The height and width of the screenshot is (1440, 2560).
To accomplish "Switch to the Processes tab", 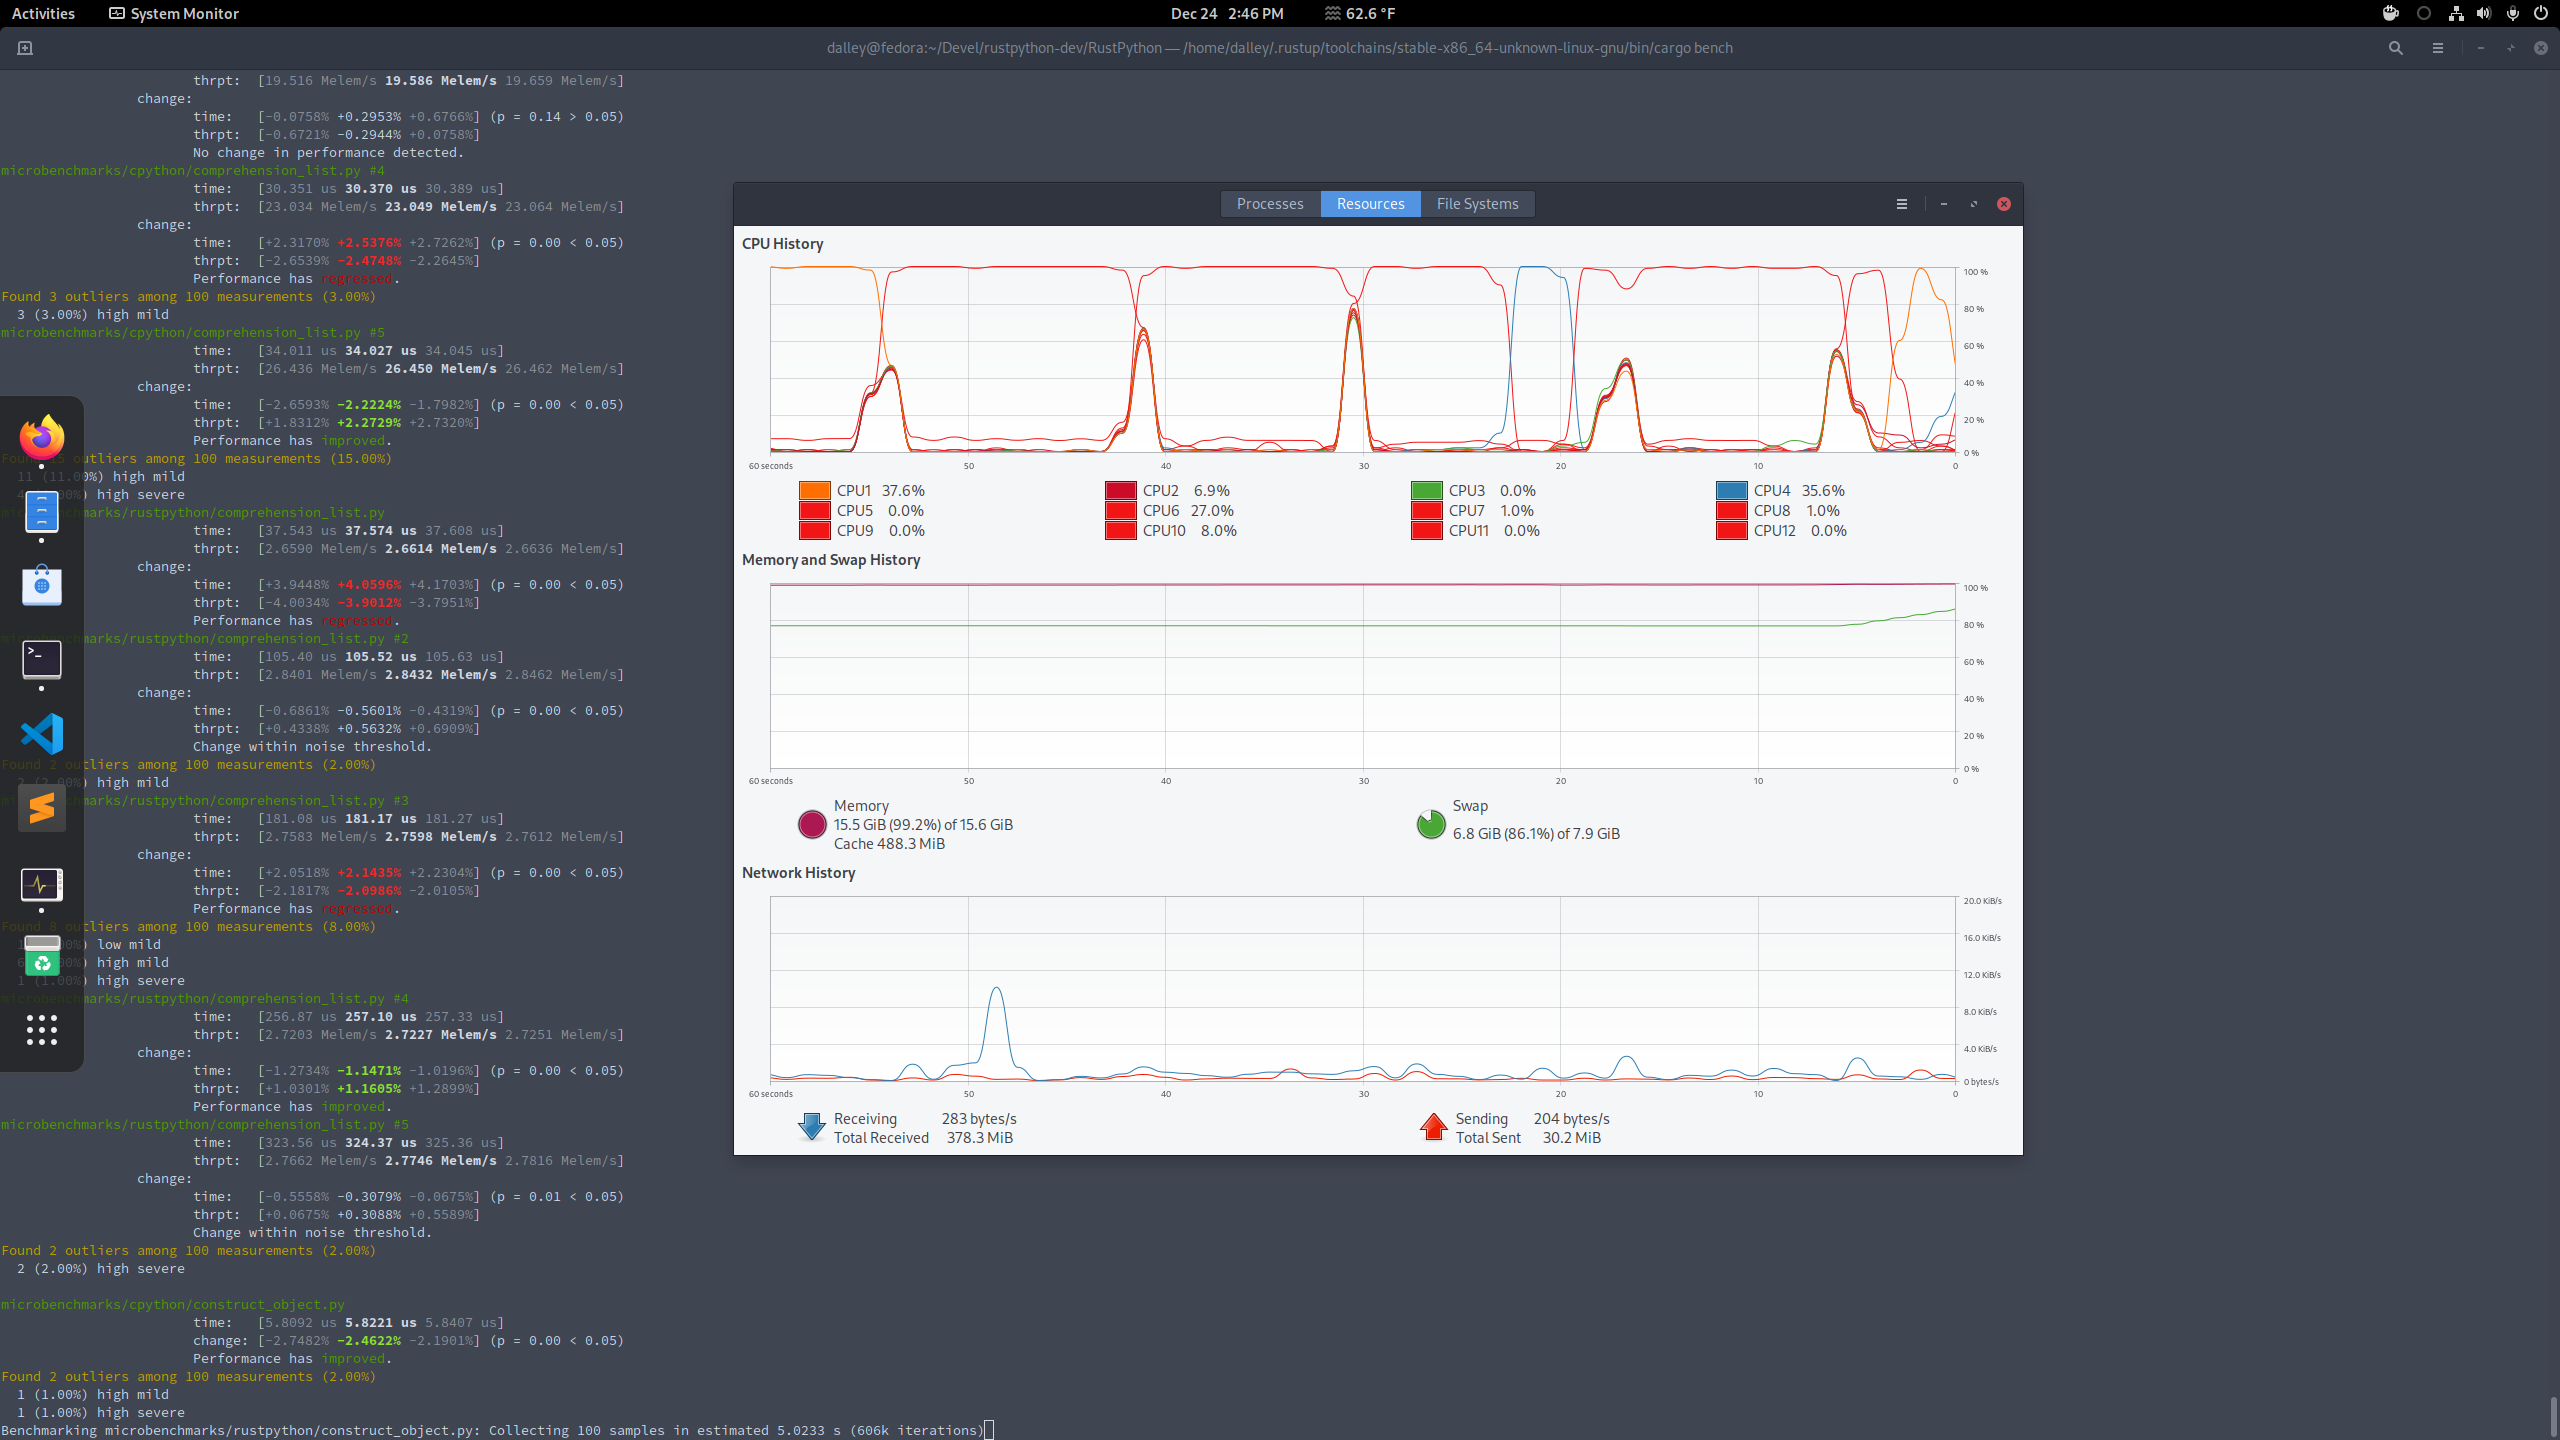I will (1269, 204).
